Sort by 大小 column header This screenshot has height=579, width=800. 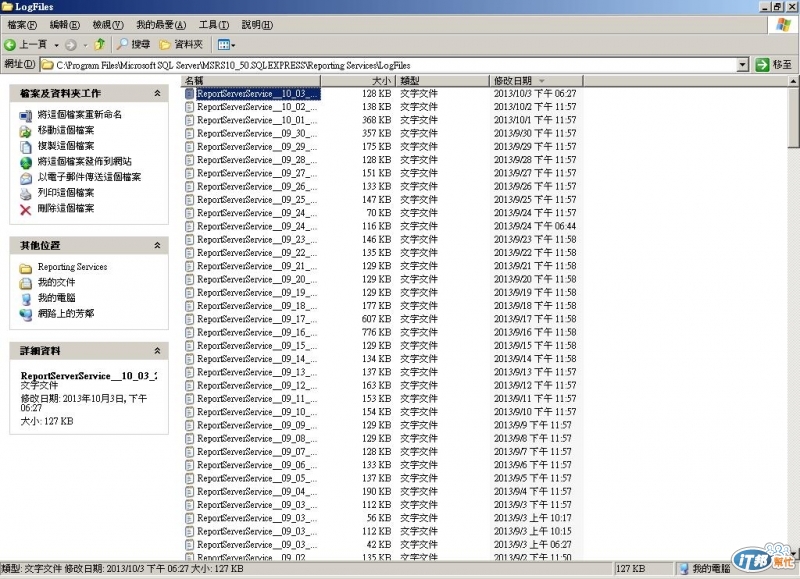(358, 81)
